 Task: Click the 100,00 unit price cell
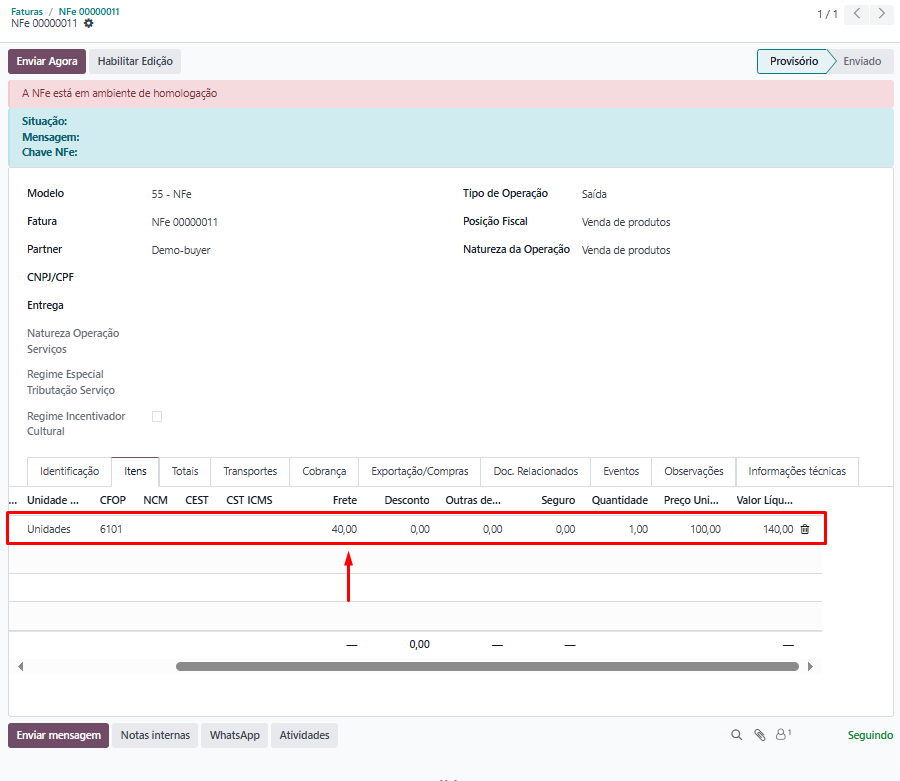(705, 529)
